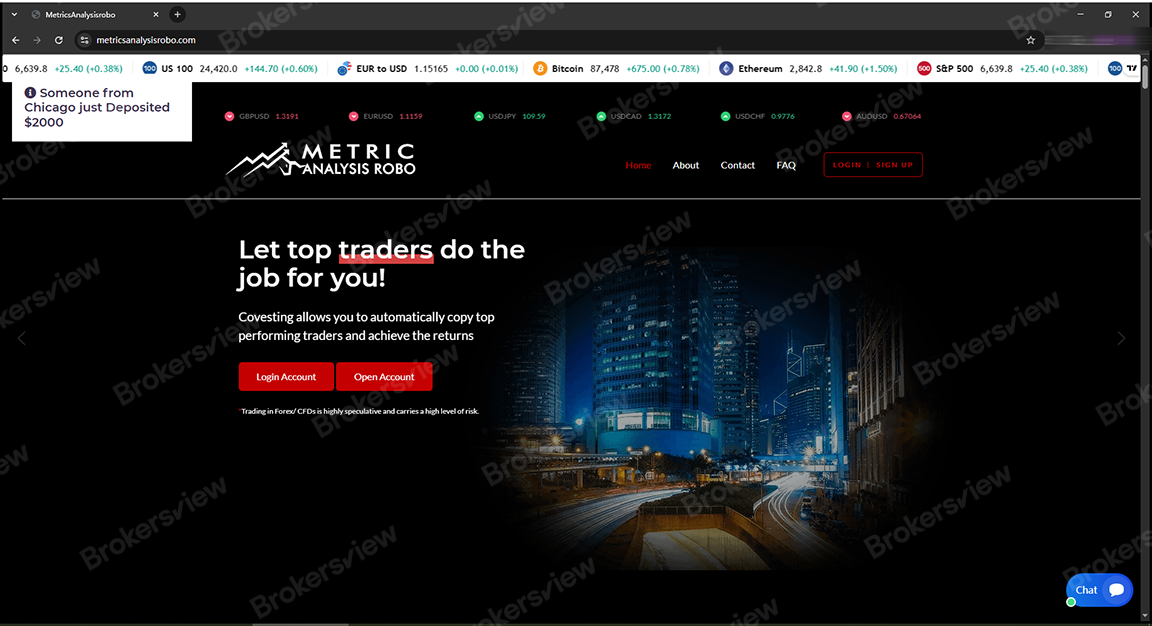The image size is (1152, 626).
Task: Click the Ethereum ticker price 2,842.8
Action: tap(806, 68)
